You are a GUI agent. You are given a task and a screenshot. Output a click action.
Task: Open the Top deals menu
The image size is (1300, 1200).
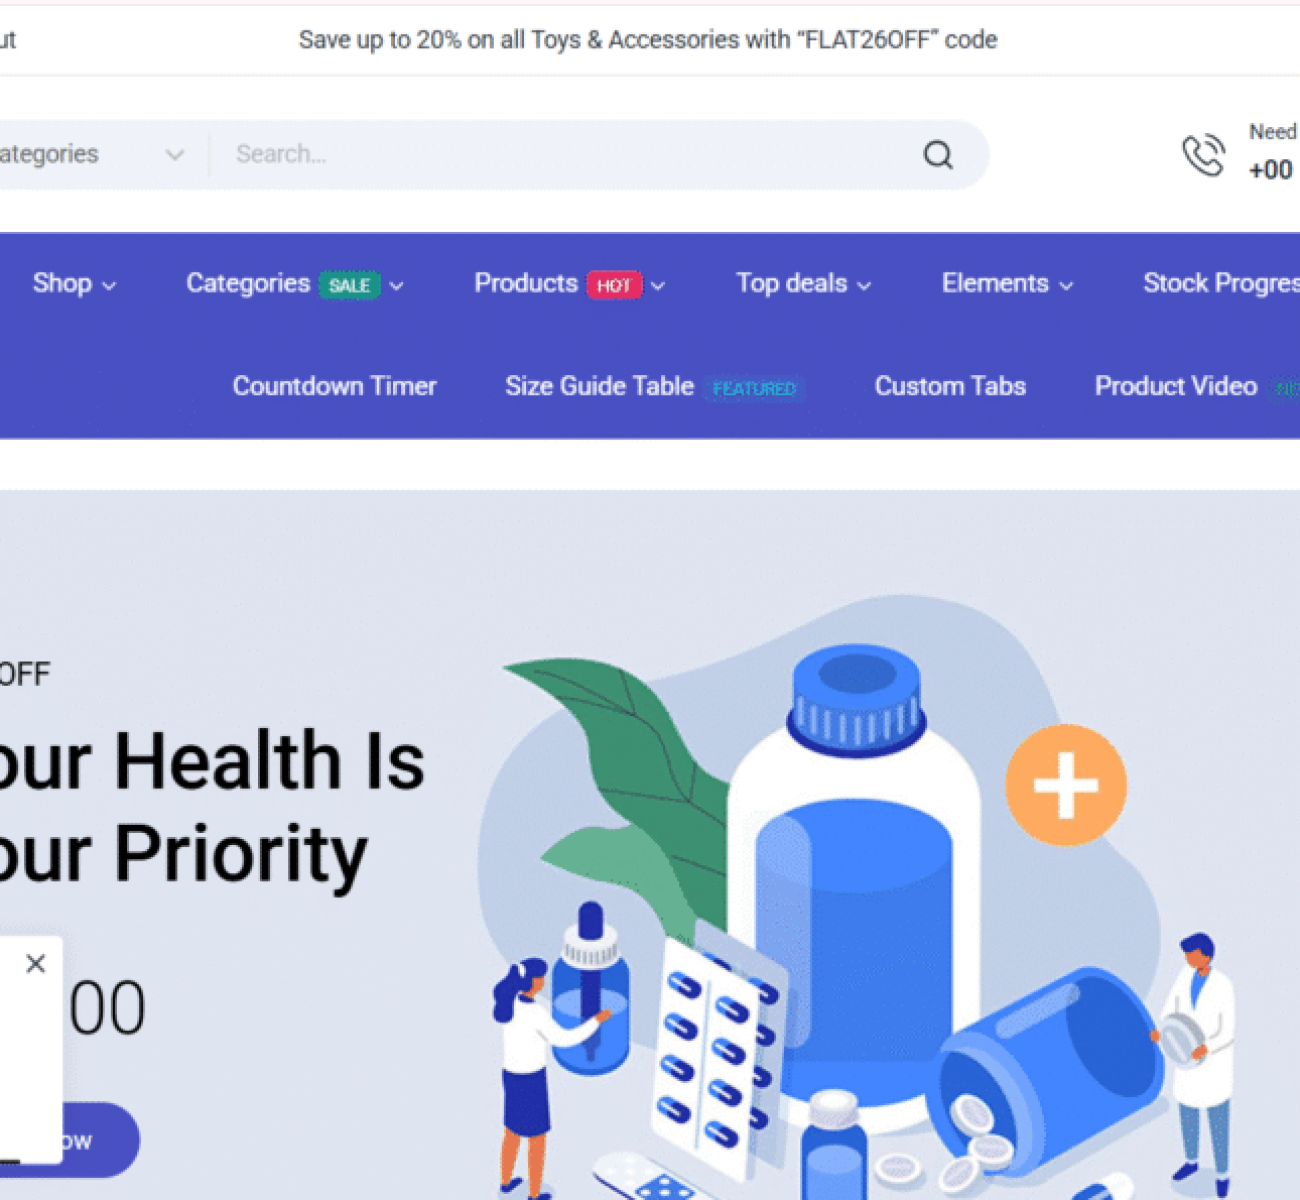click(x=803, y=284)
